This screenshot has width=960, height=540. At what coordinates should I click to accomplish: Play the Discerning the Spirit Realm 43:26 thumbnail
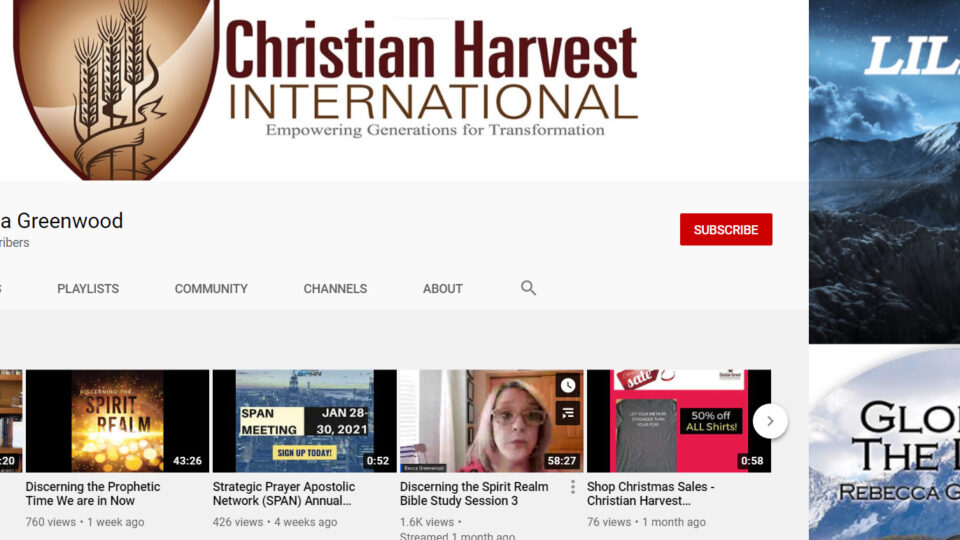pos(117,421)
